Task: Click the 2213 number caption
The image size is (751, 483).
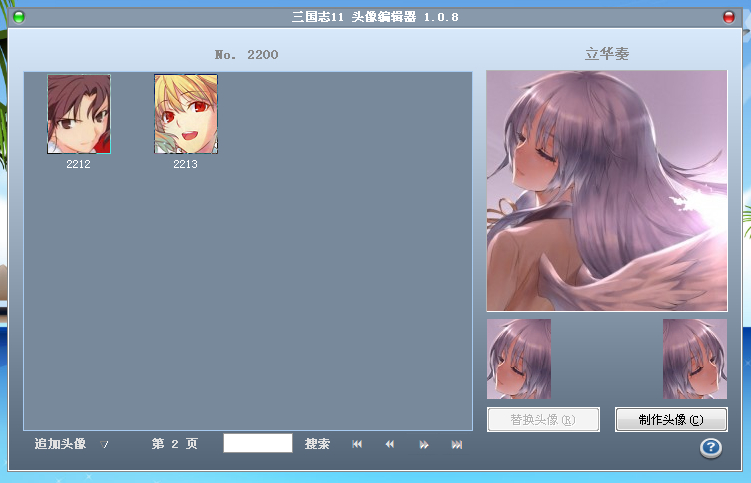Action: (x=185, y=164)
